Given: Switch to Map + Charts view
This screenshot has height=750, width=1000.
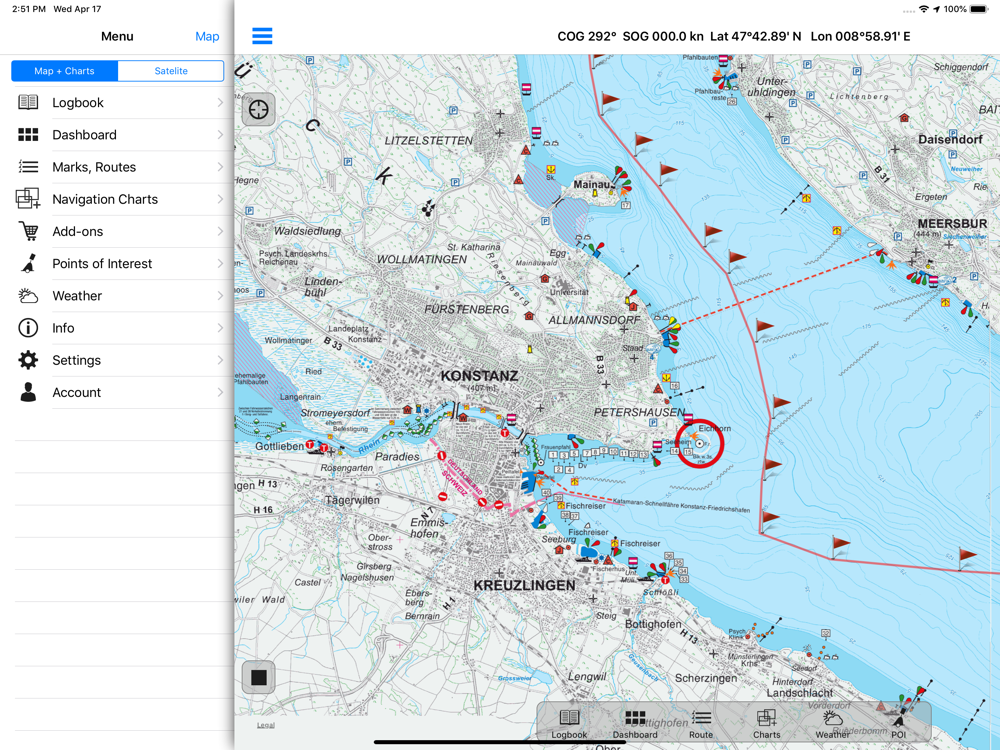Looking at the screenshot, I should pyautogui.click(x=64, y=71).
